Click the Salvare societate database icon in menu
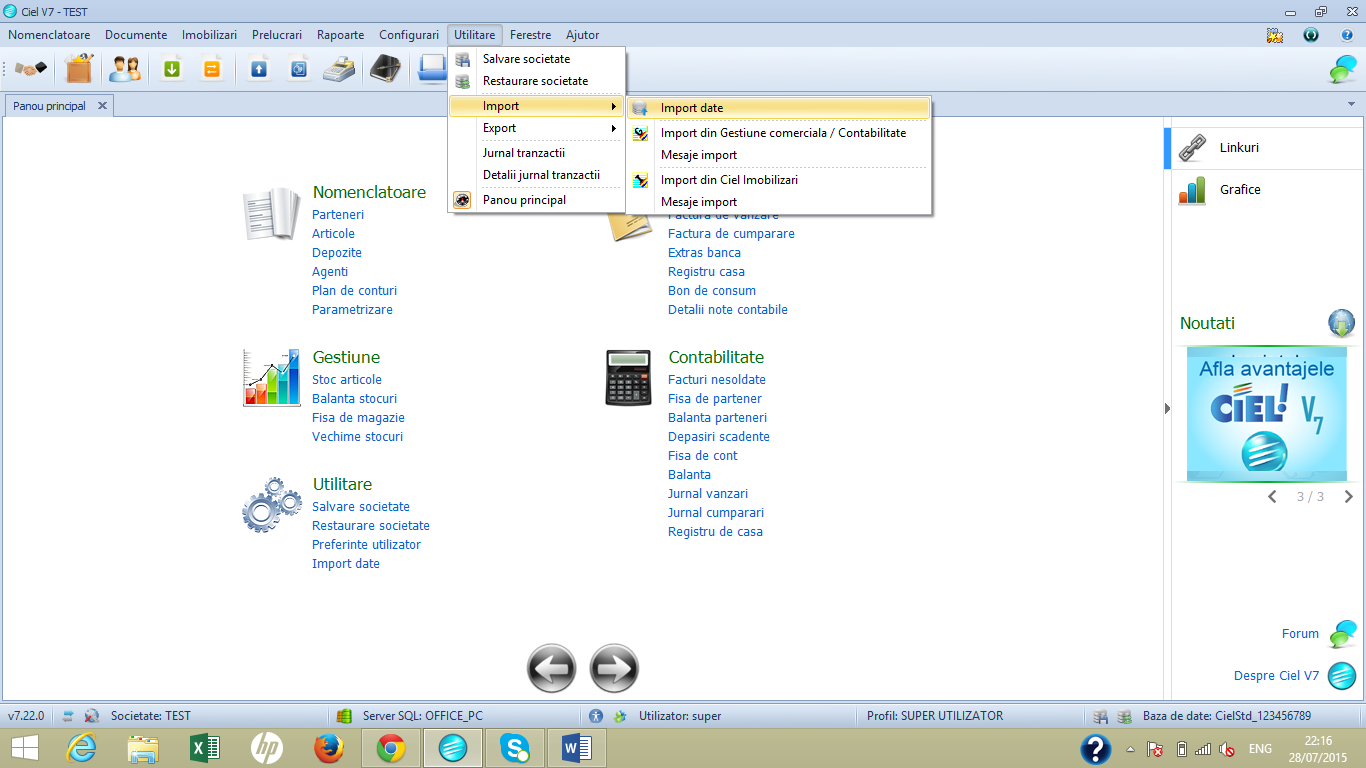The width and height of the screenshot is (1366, 768). (x=462, y=59)
